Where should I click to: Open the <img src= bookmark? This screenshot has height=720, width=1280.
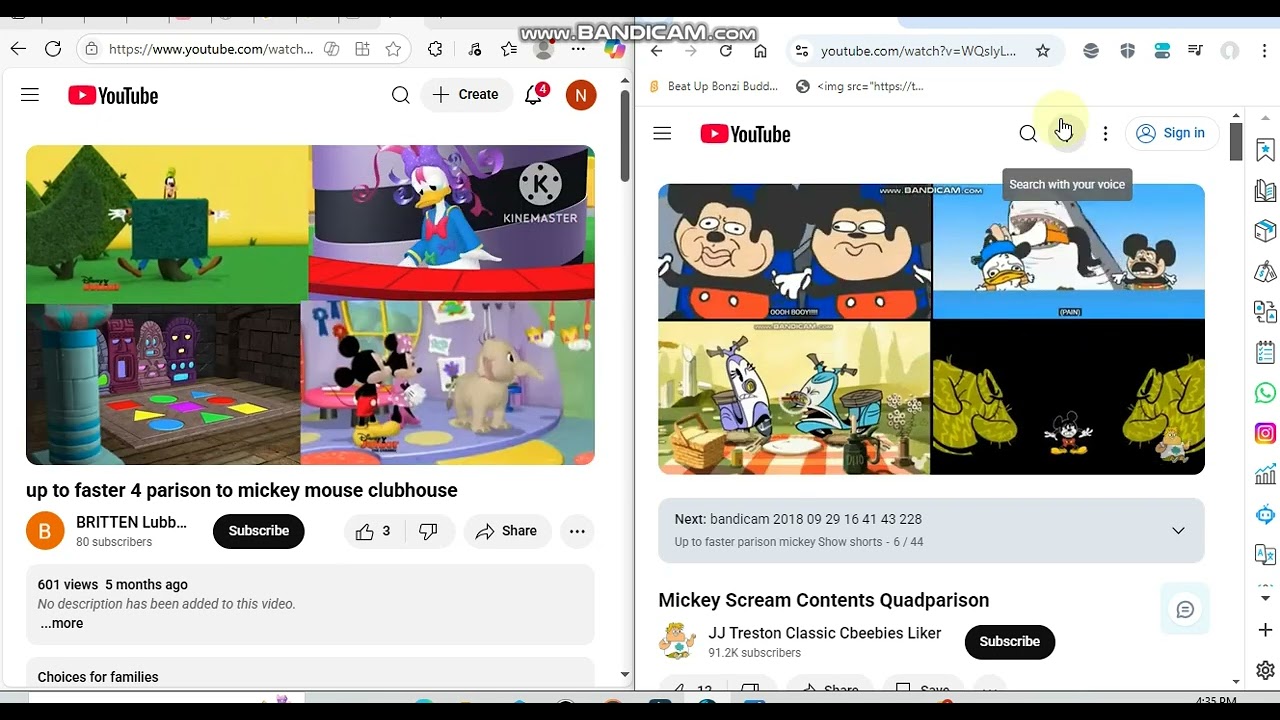(860, 86)
